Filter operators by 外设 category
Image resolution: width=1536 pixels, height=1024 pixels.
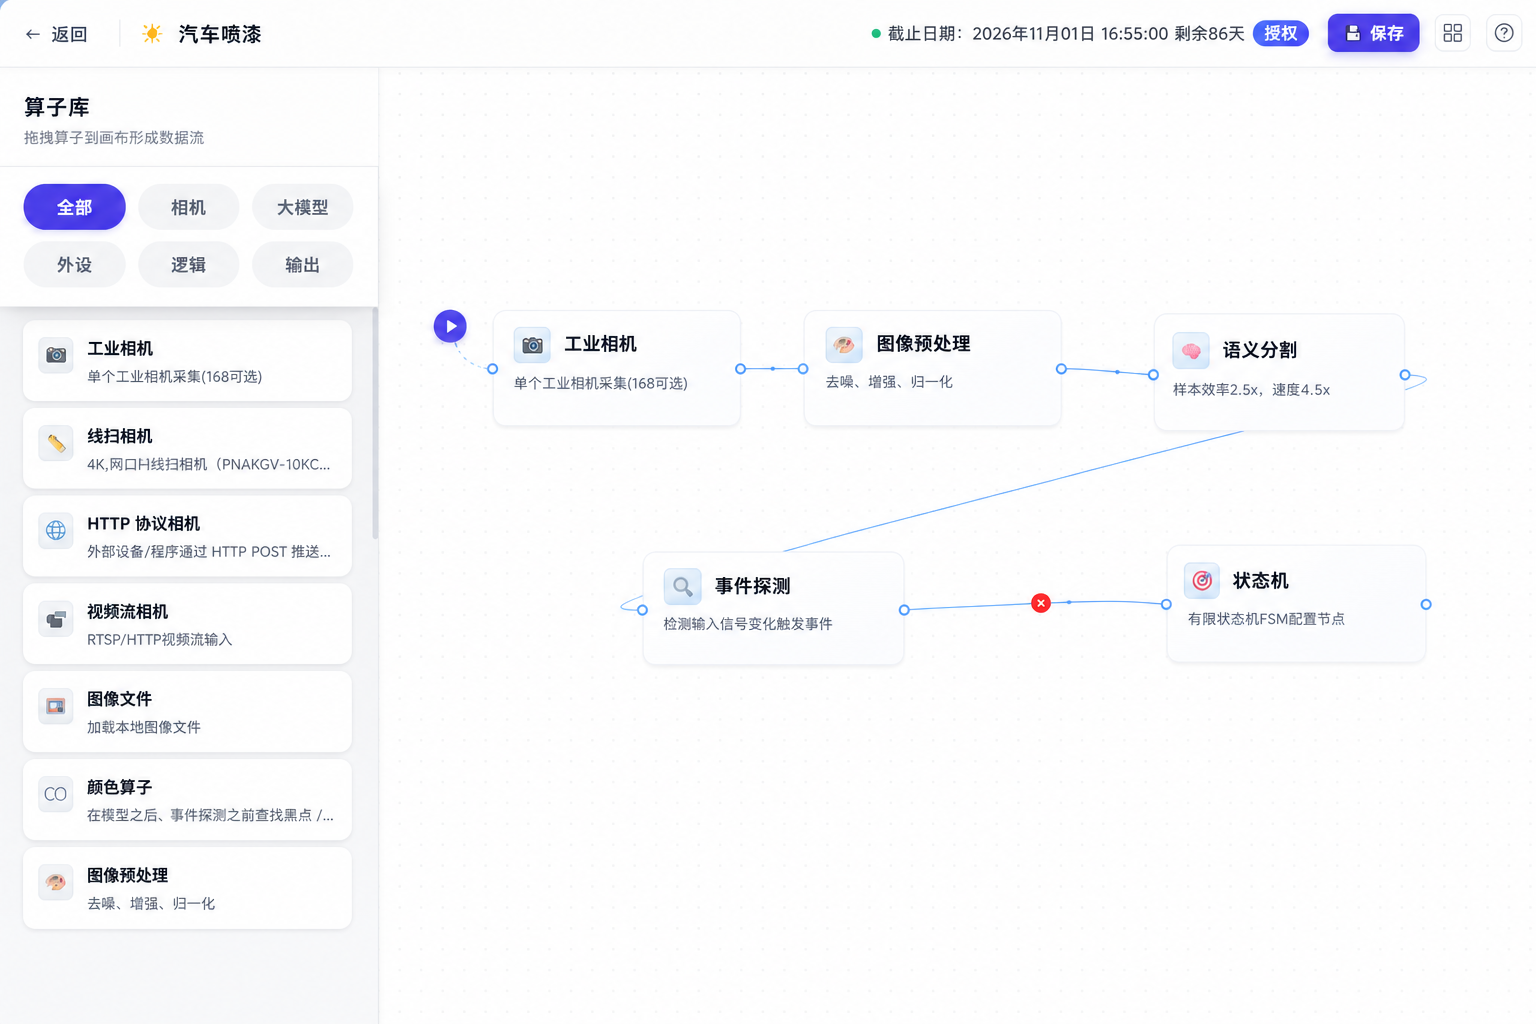pos(75,265)
